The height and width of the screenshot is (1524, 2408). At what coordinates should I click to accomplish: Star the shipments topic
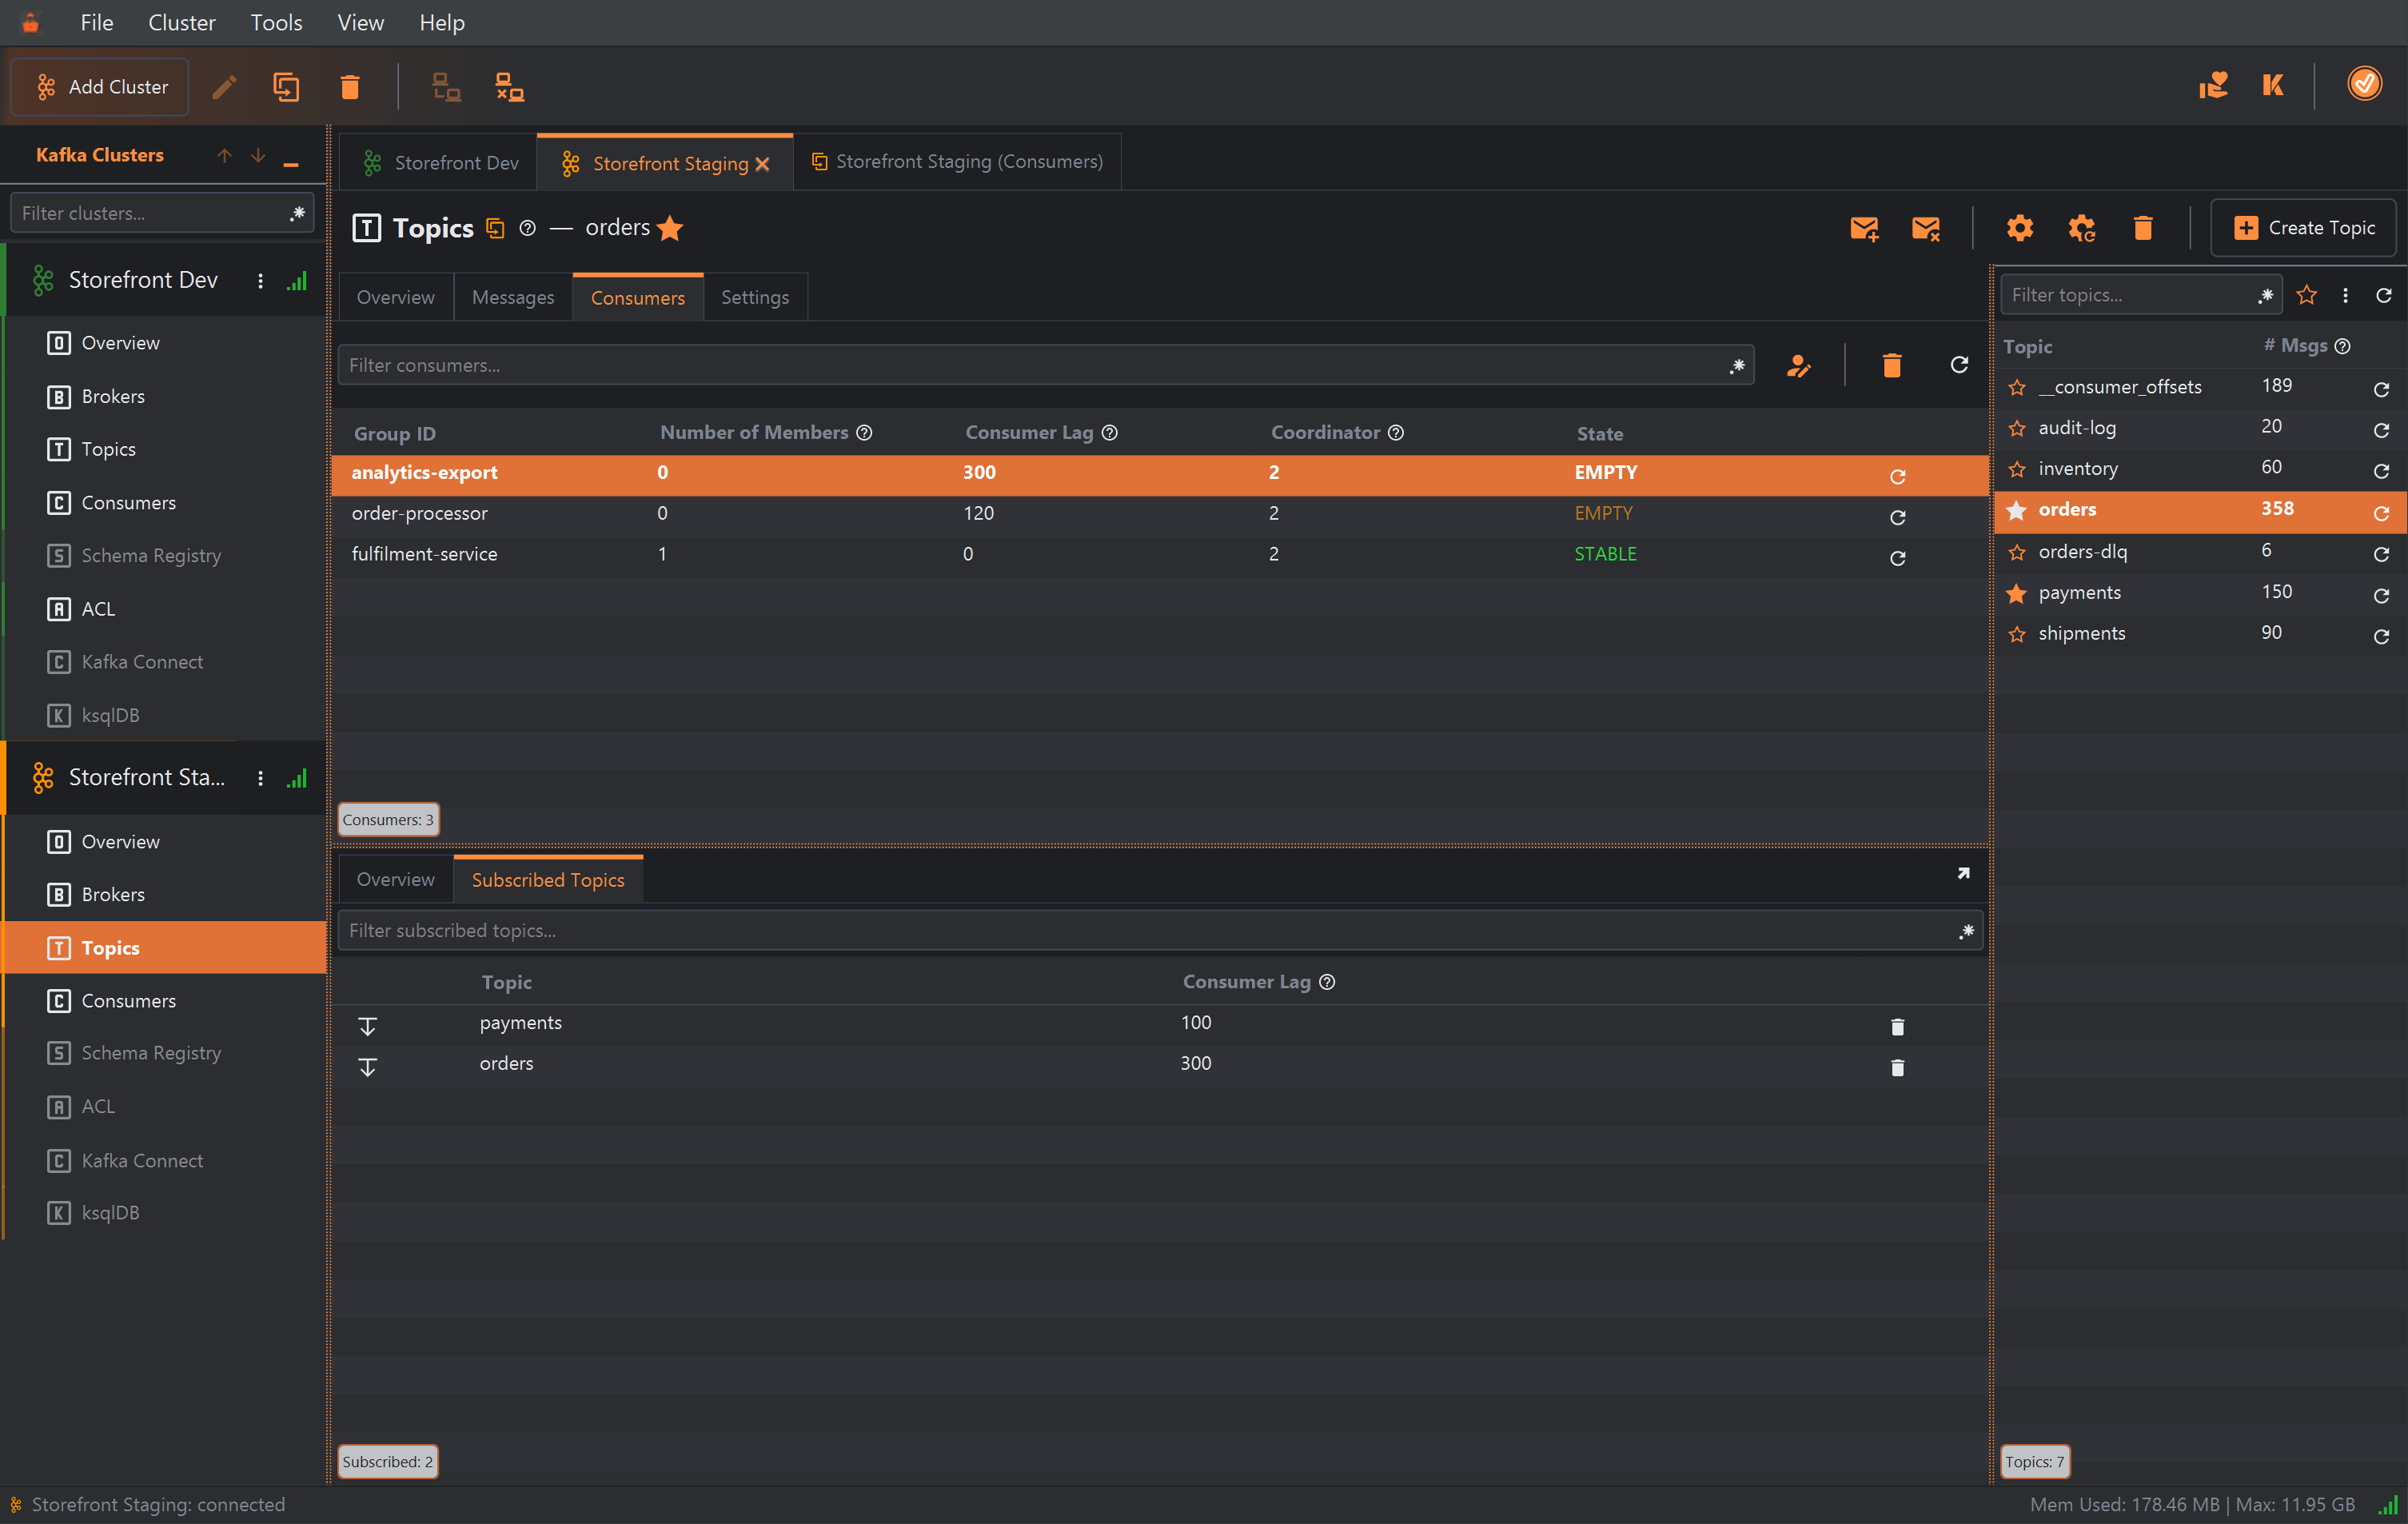2017,635
